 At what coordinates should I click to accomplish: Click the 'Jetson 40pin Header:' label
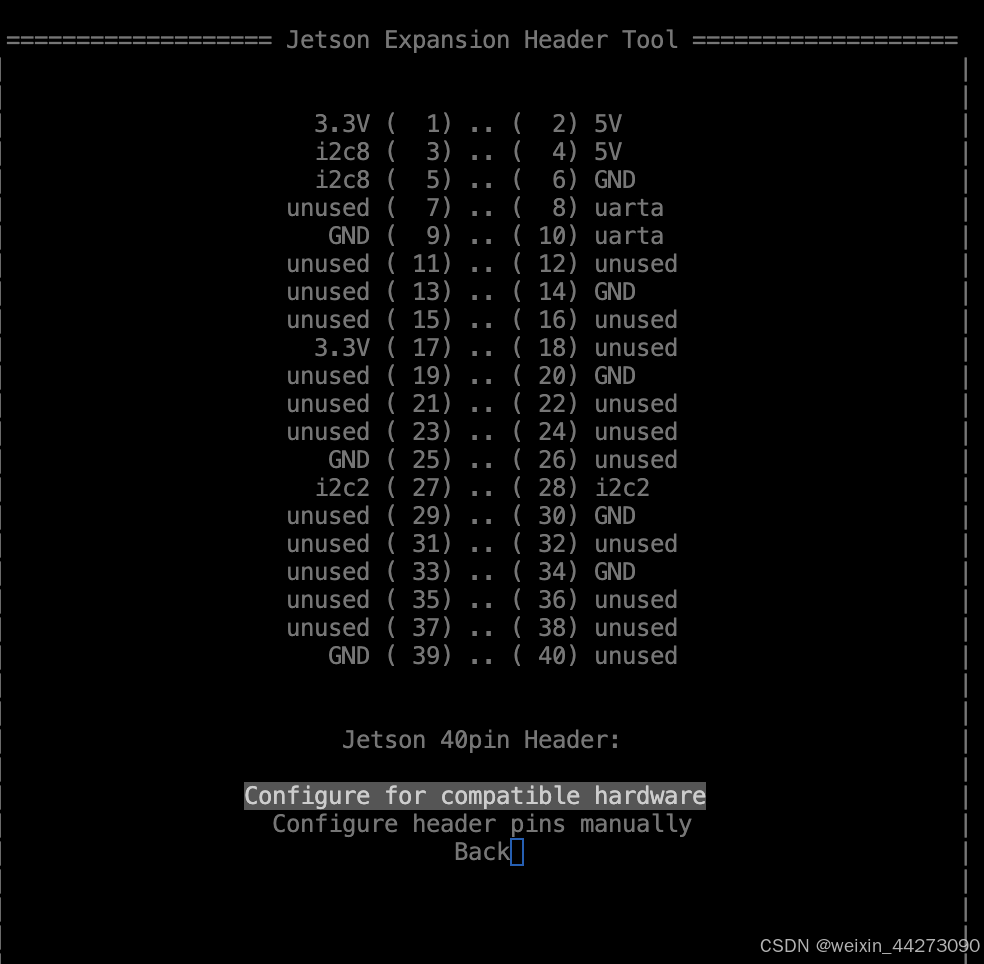(481, 739)
